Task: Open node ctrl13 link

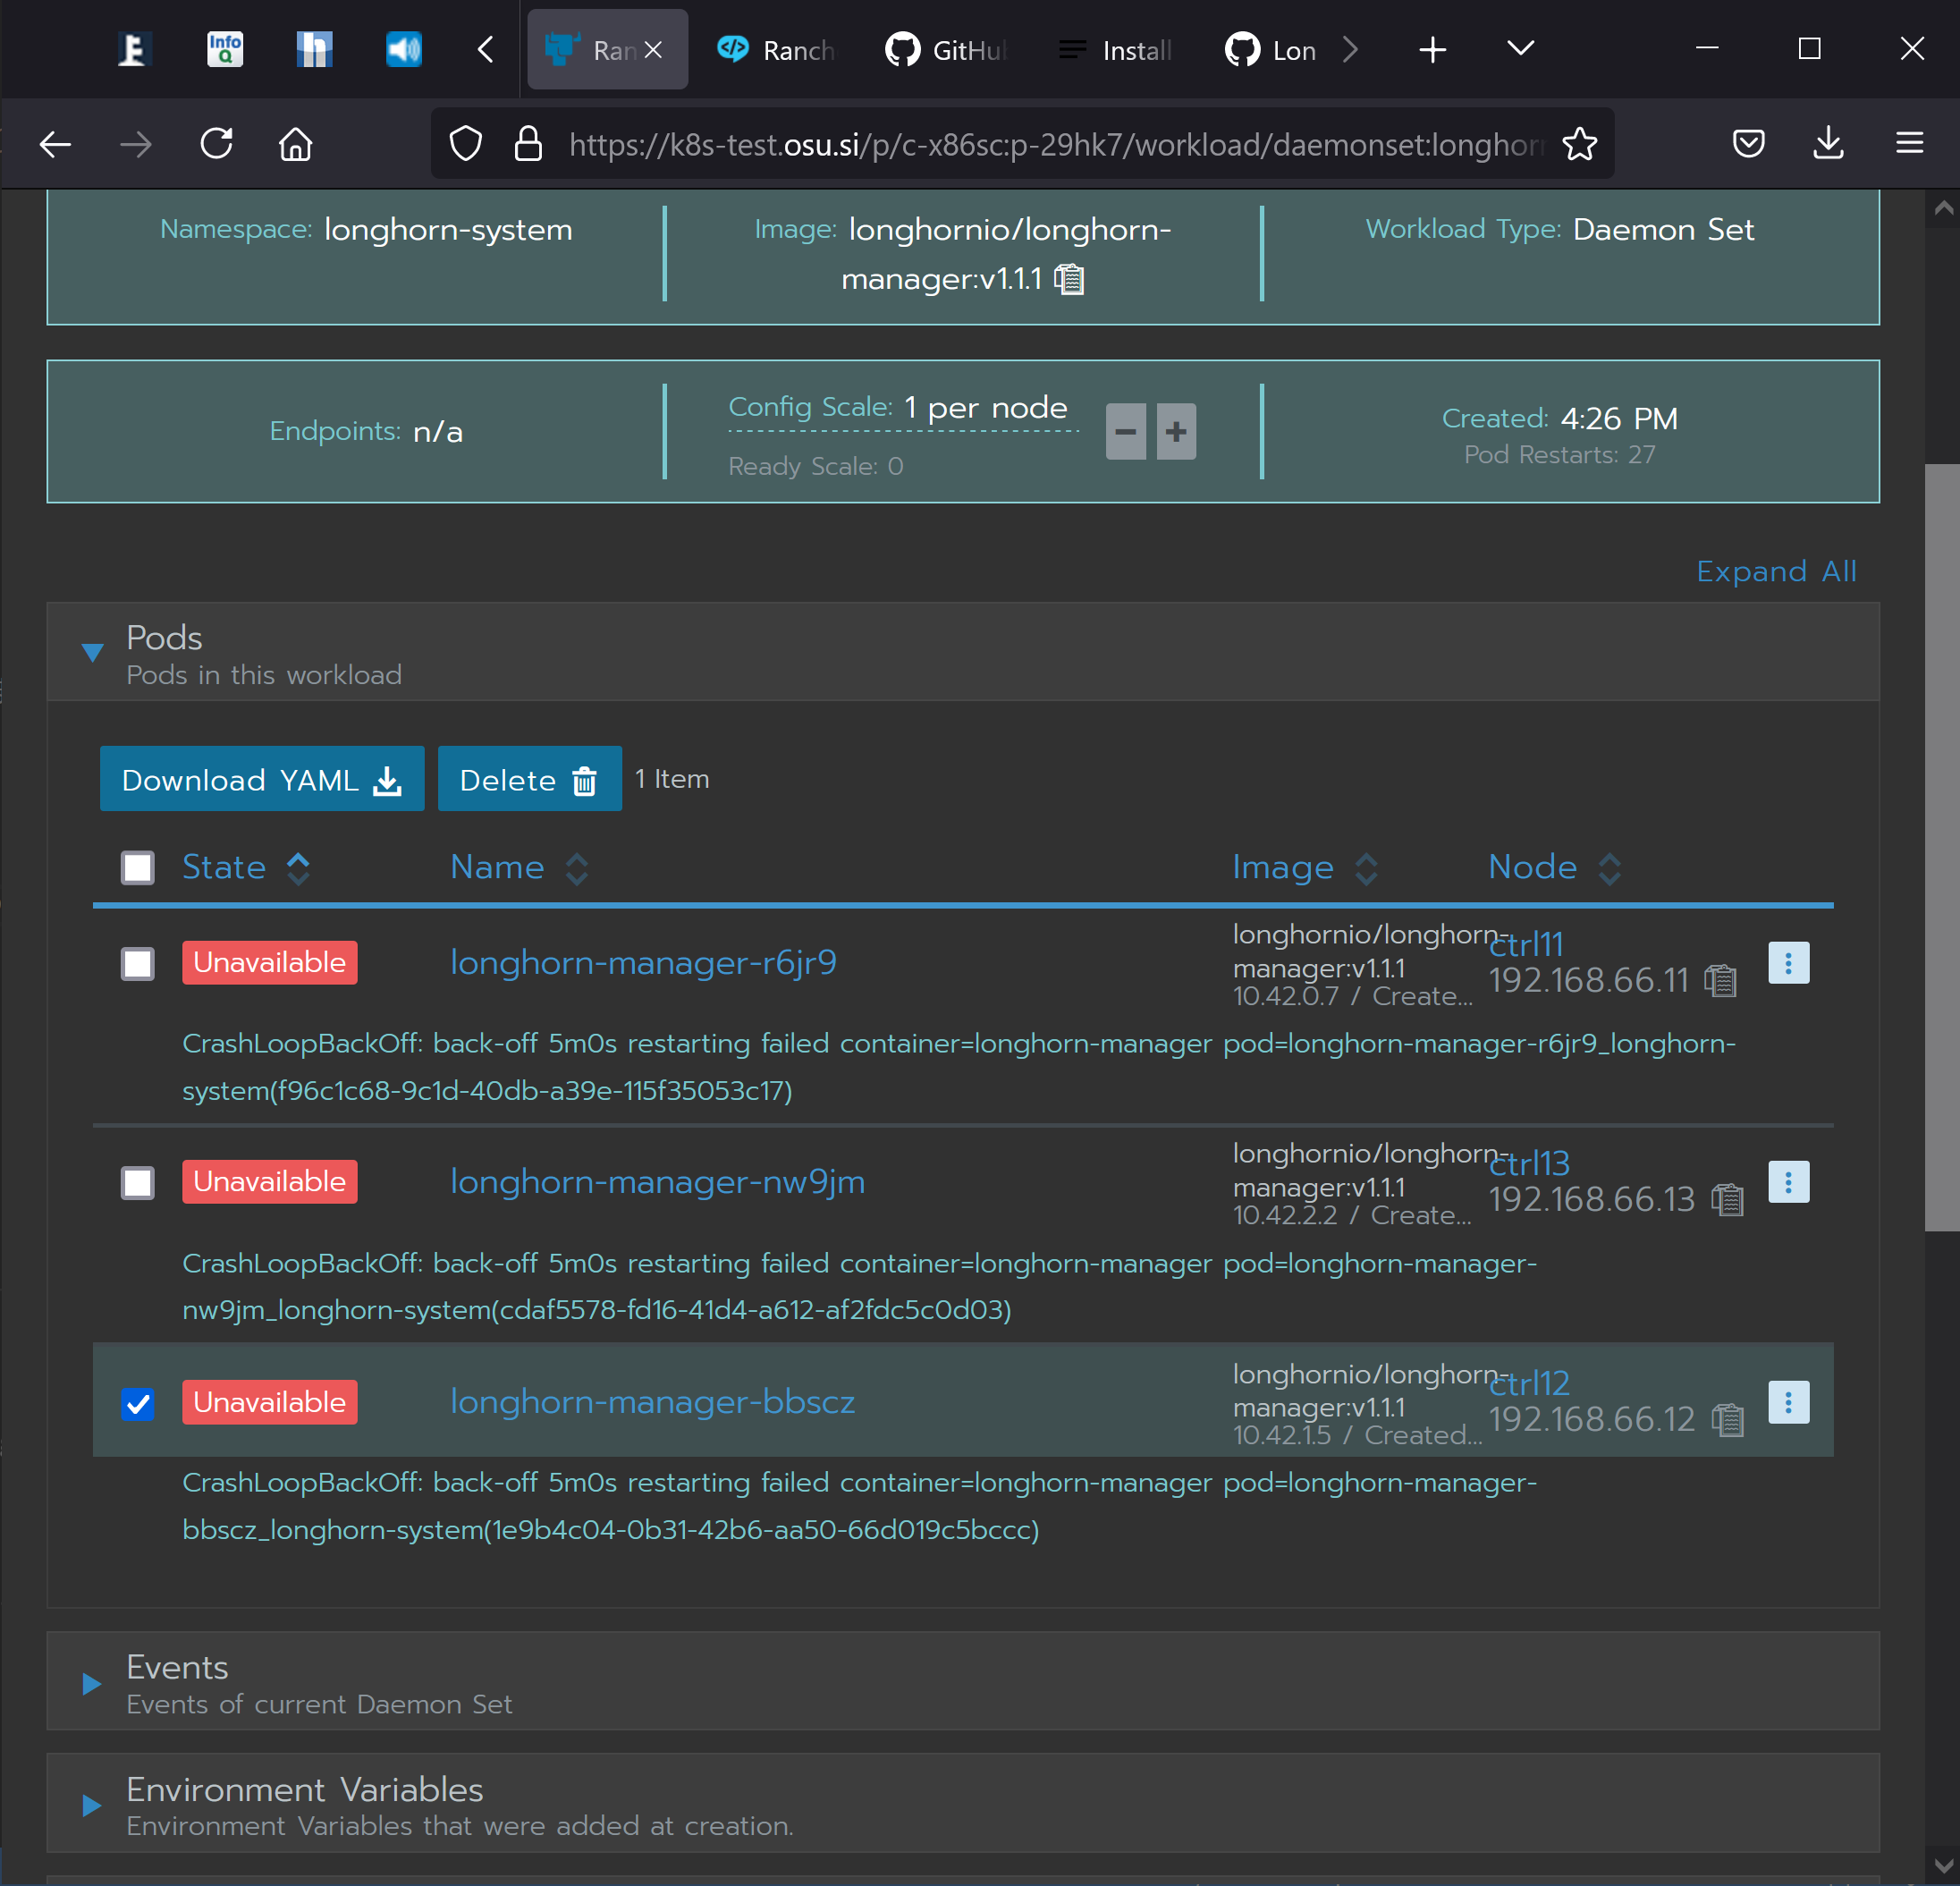Action: coord(1529,1163)
